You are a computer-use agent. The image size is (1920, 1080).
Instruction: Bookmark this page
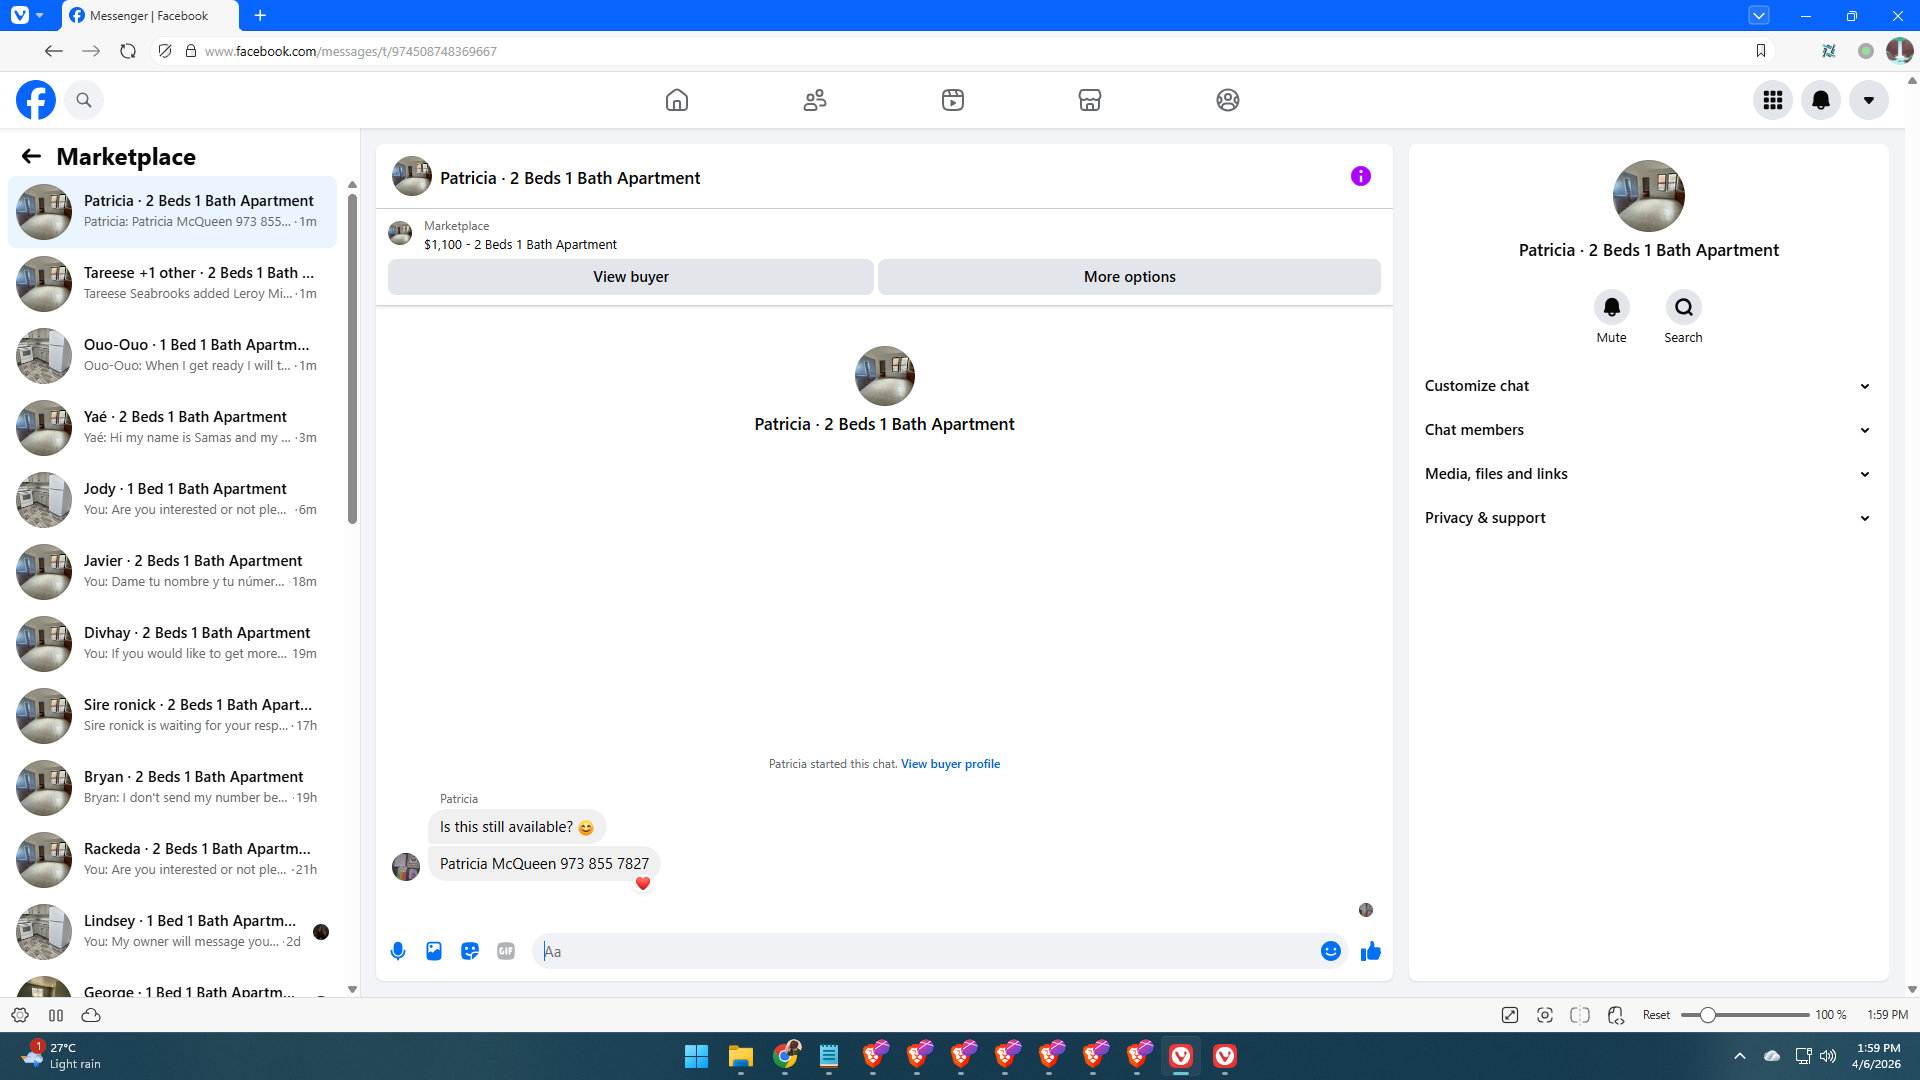(1761, 51)
